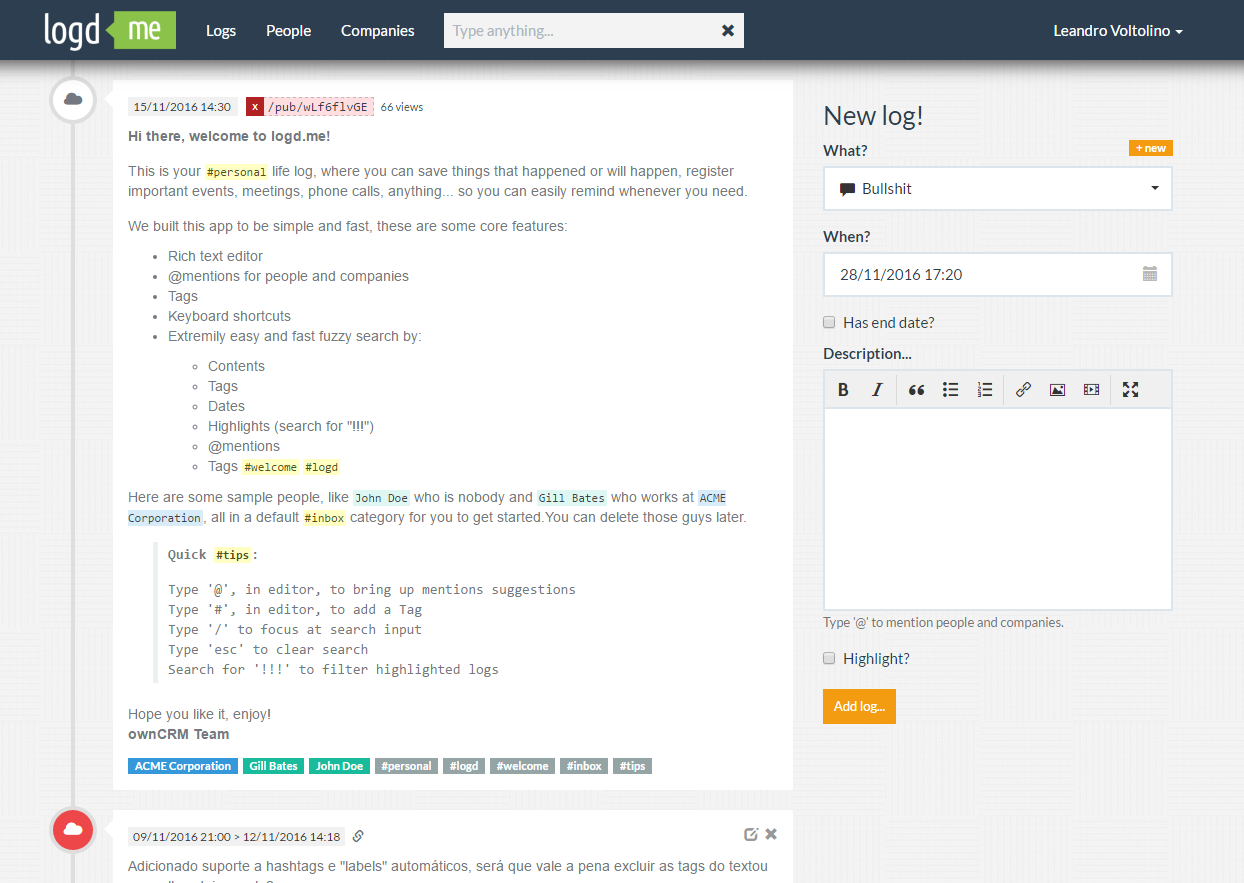The width and height of the screenshot is (1244, 883).
Task: Open the calendar picker icon in When field
Action: click(x=1150, y=274)
